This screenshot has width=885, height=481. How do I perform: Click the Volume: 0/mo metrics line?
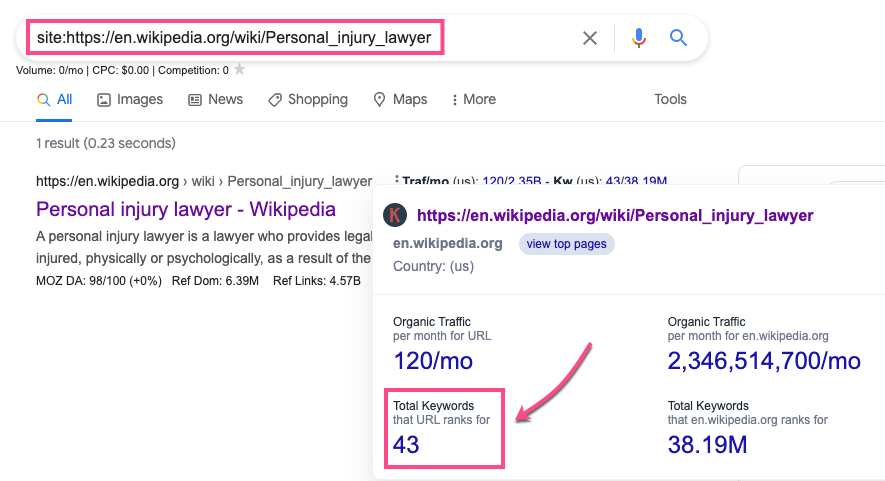[x=122, y=71]
